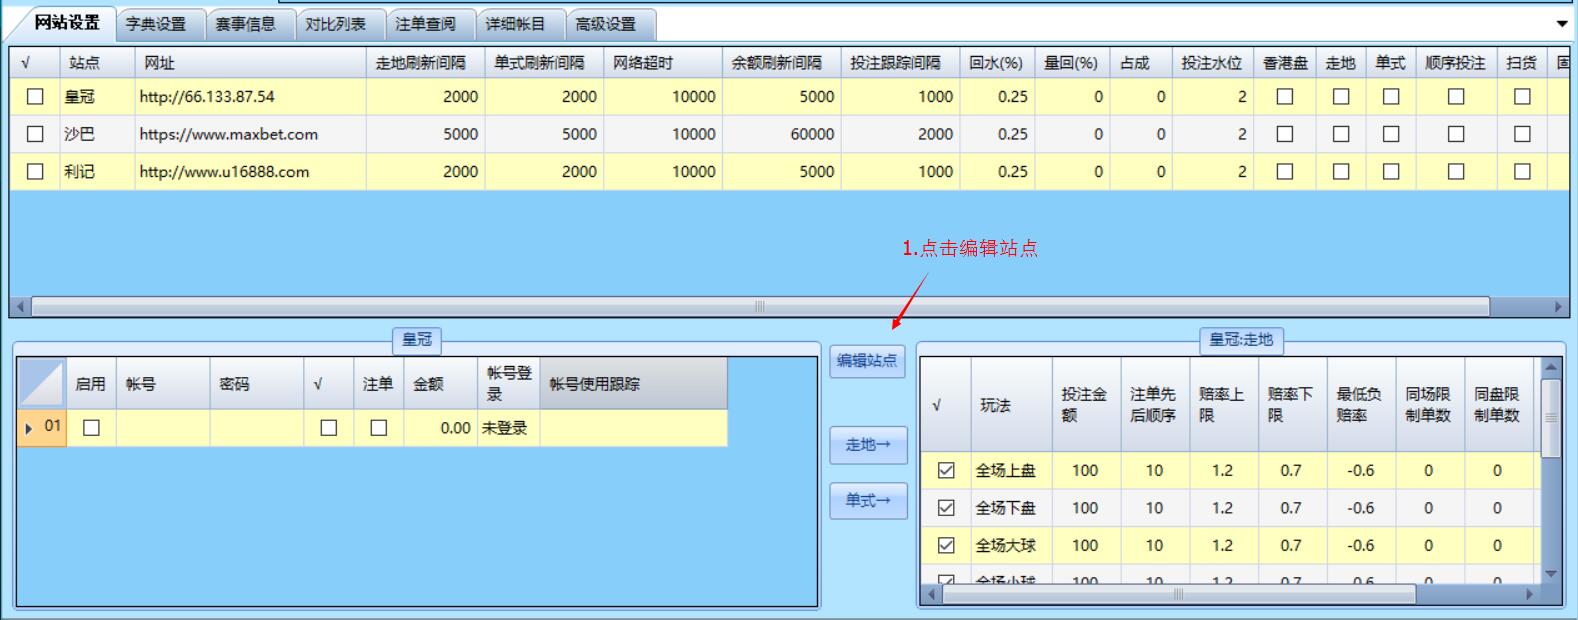This screenshot has height=620, width=1578.
Task: Enable 香港盘 for the 皇冠 row
Action: (1285, 97)
